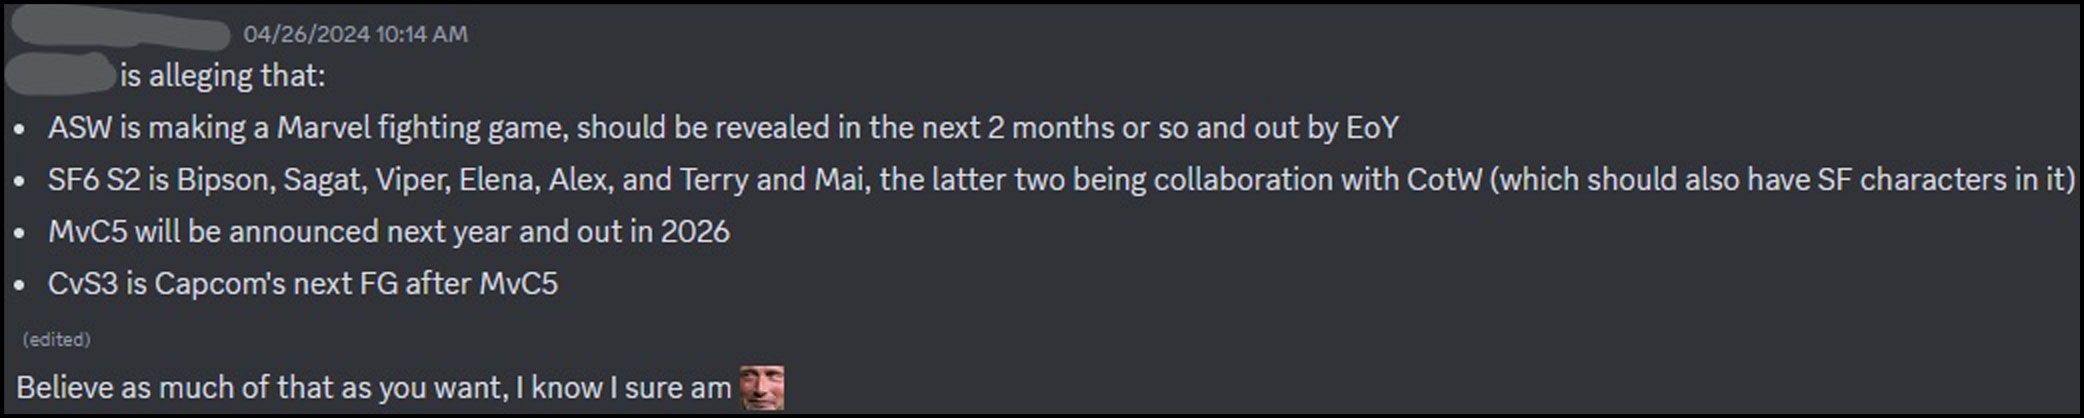The image size is (2084, 418).
Task: Click 'Marvel fighting game' in the first bullet
Action: 420,128
